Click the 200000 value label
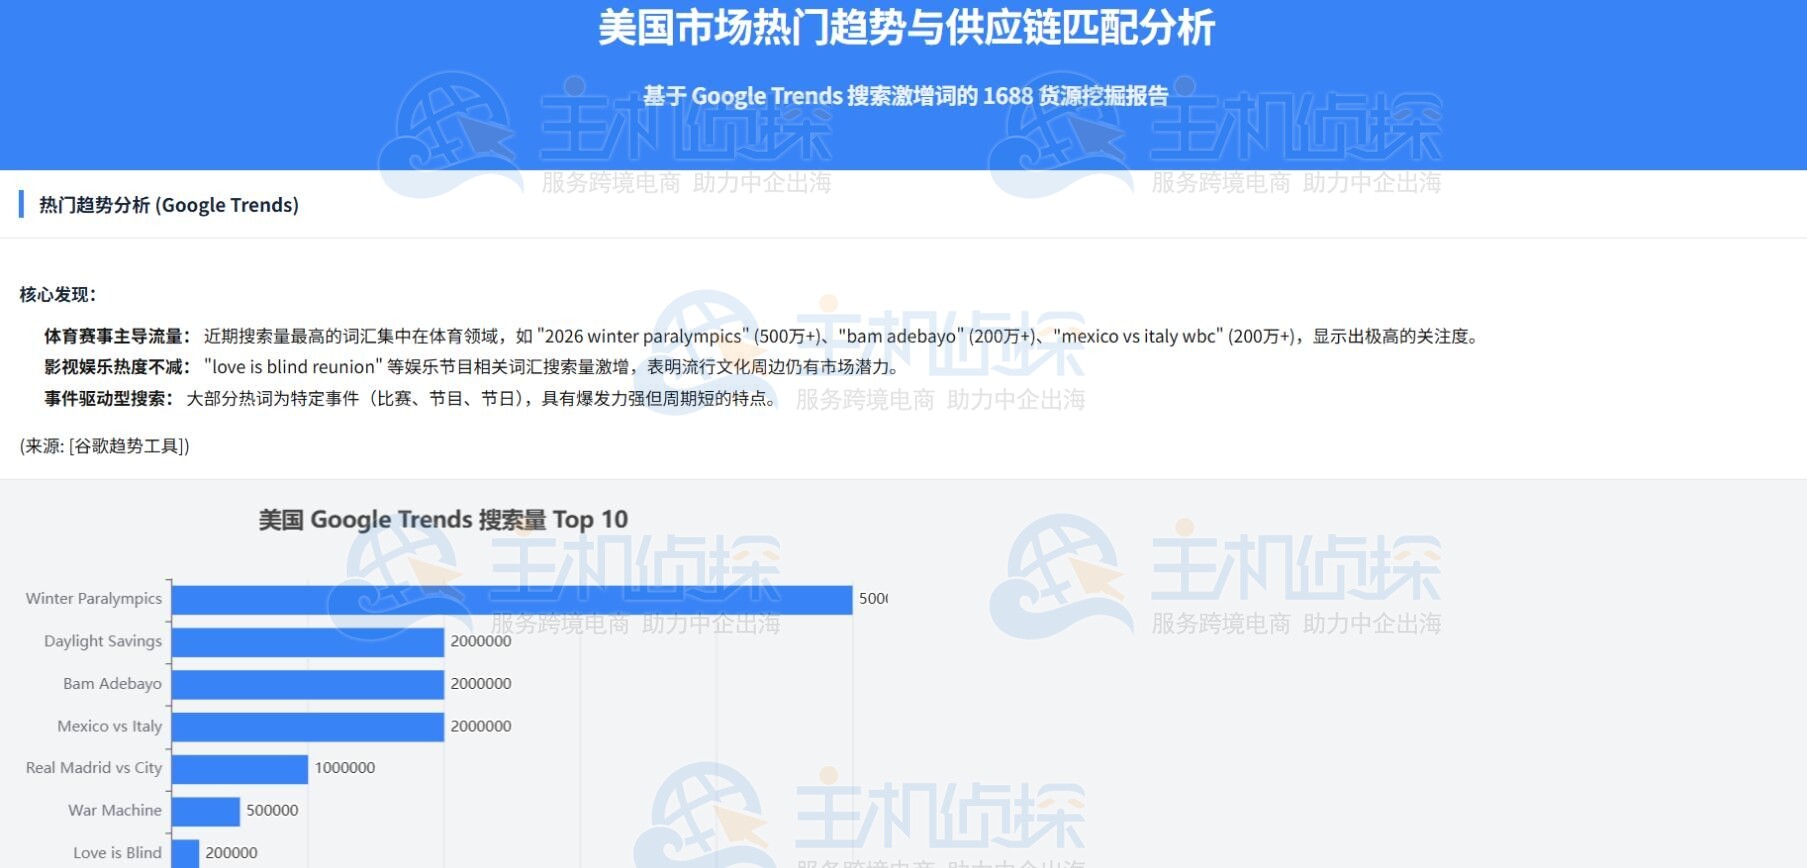This screenshot has width=1807, height=868. click(231, 854)
